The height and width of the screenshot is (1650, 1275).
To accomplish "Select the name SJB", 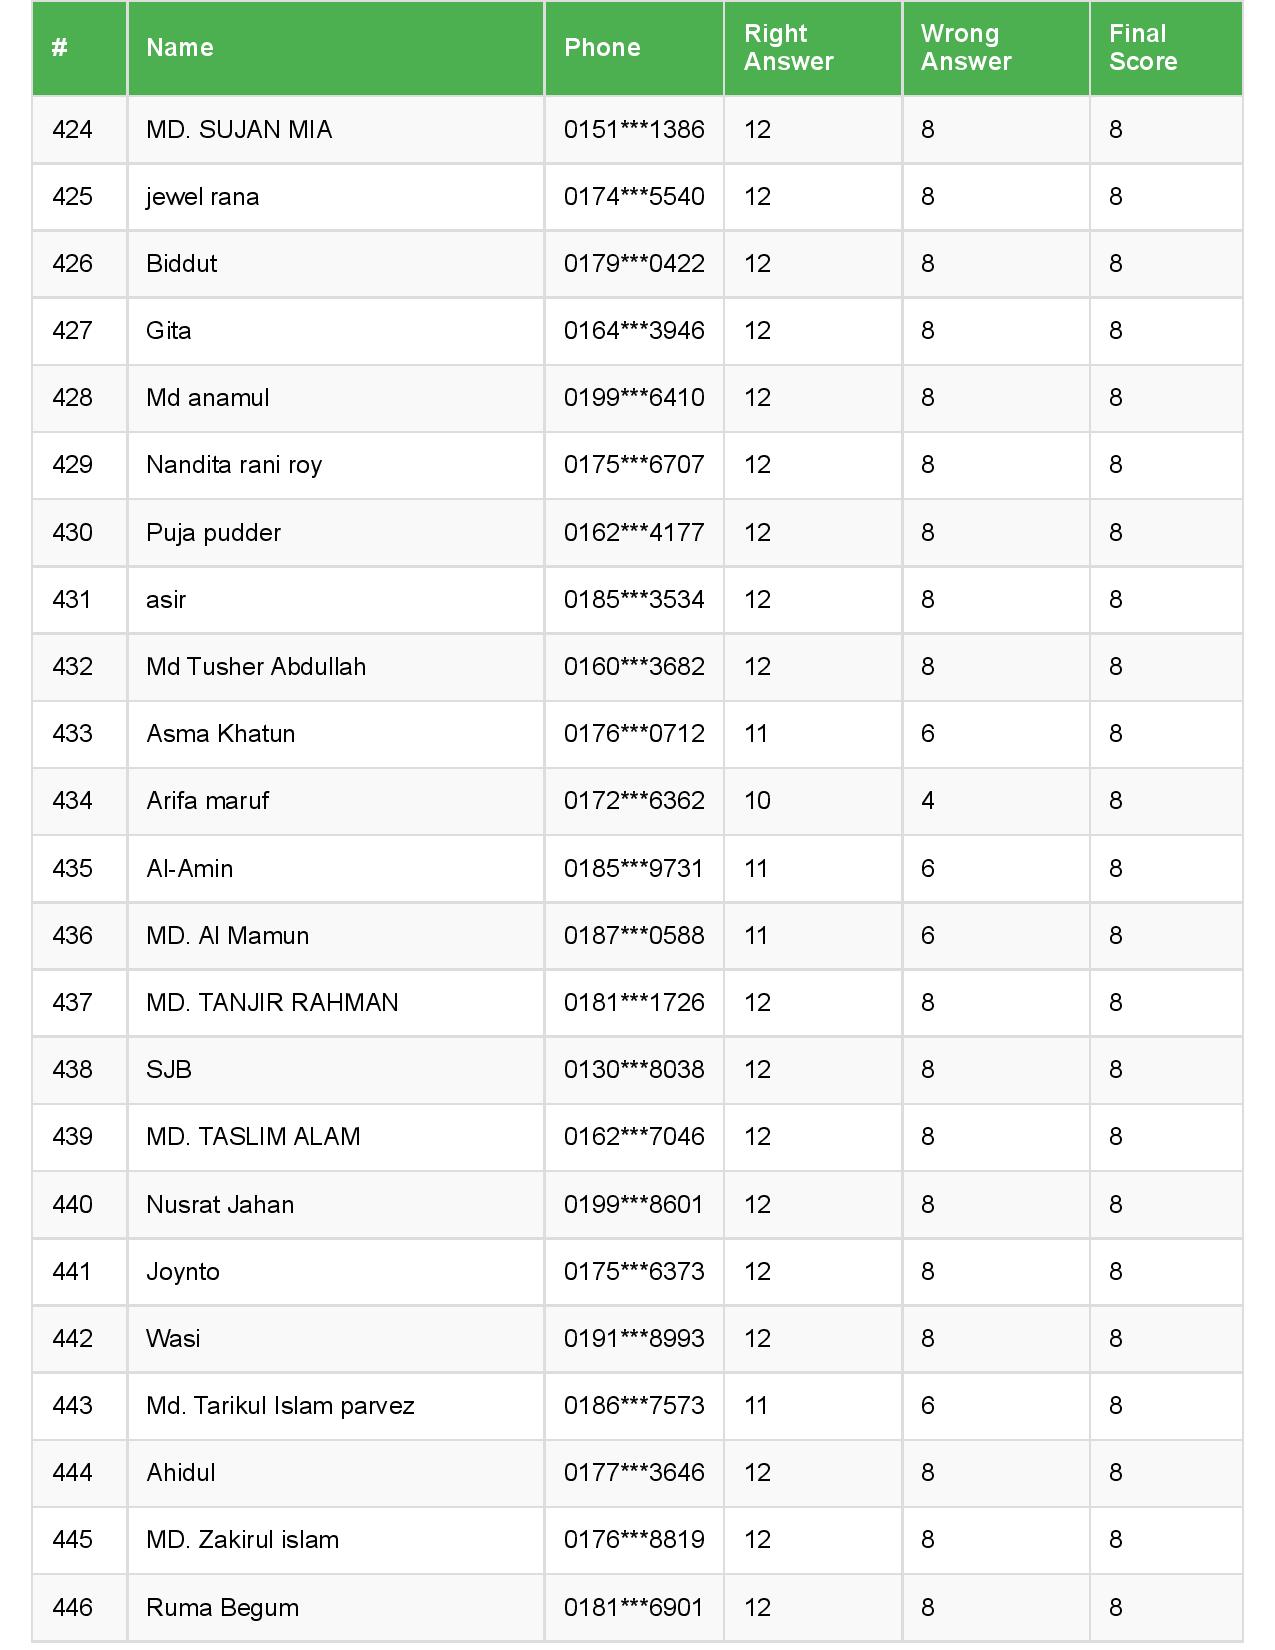I will click(169, 1070).
